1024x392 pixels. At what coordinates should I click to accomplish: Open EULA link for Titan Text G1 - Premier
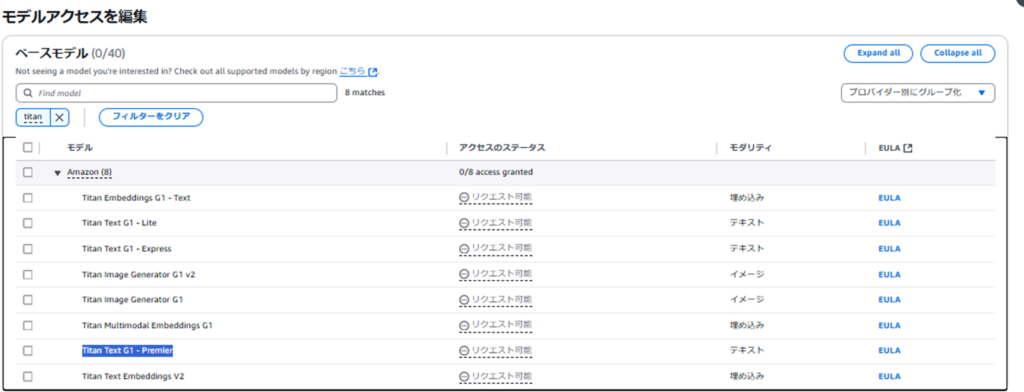(889, 351)
